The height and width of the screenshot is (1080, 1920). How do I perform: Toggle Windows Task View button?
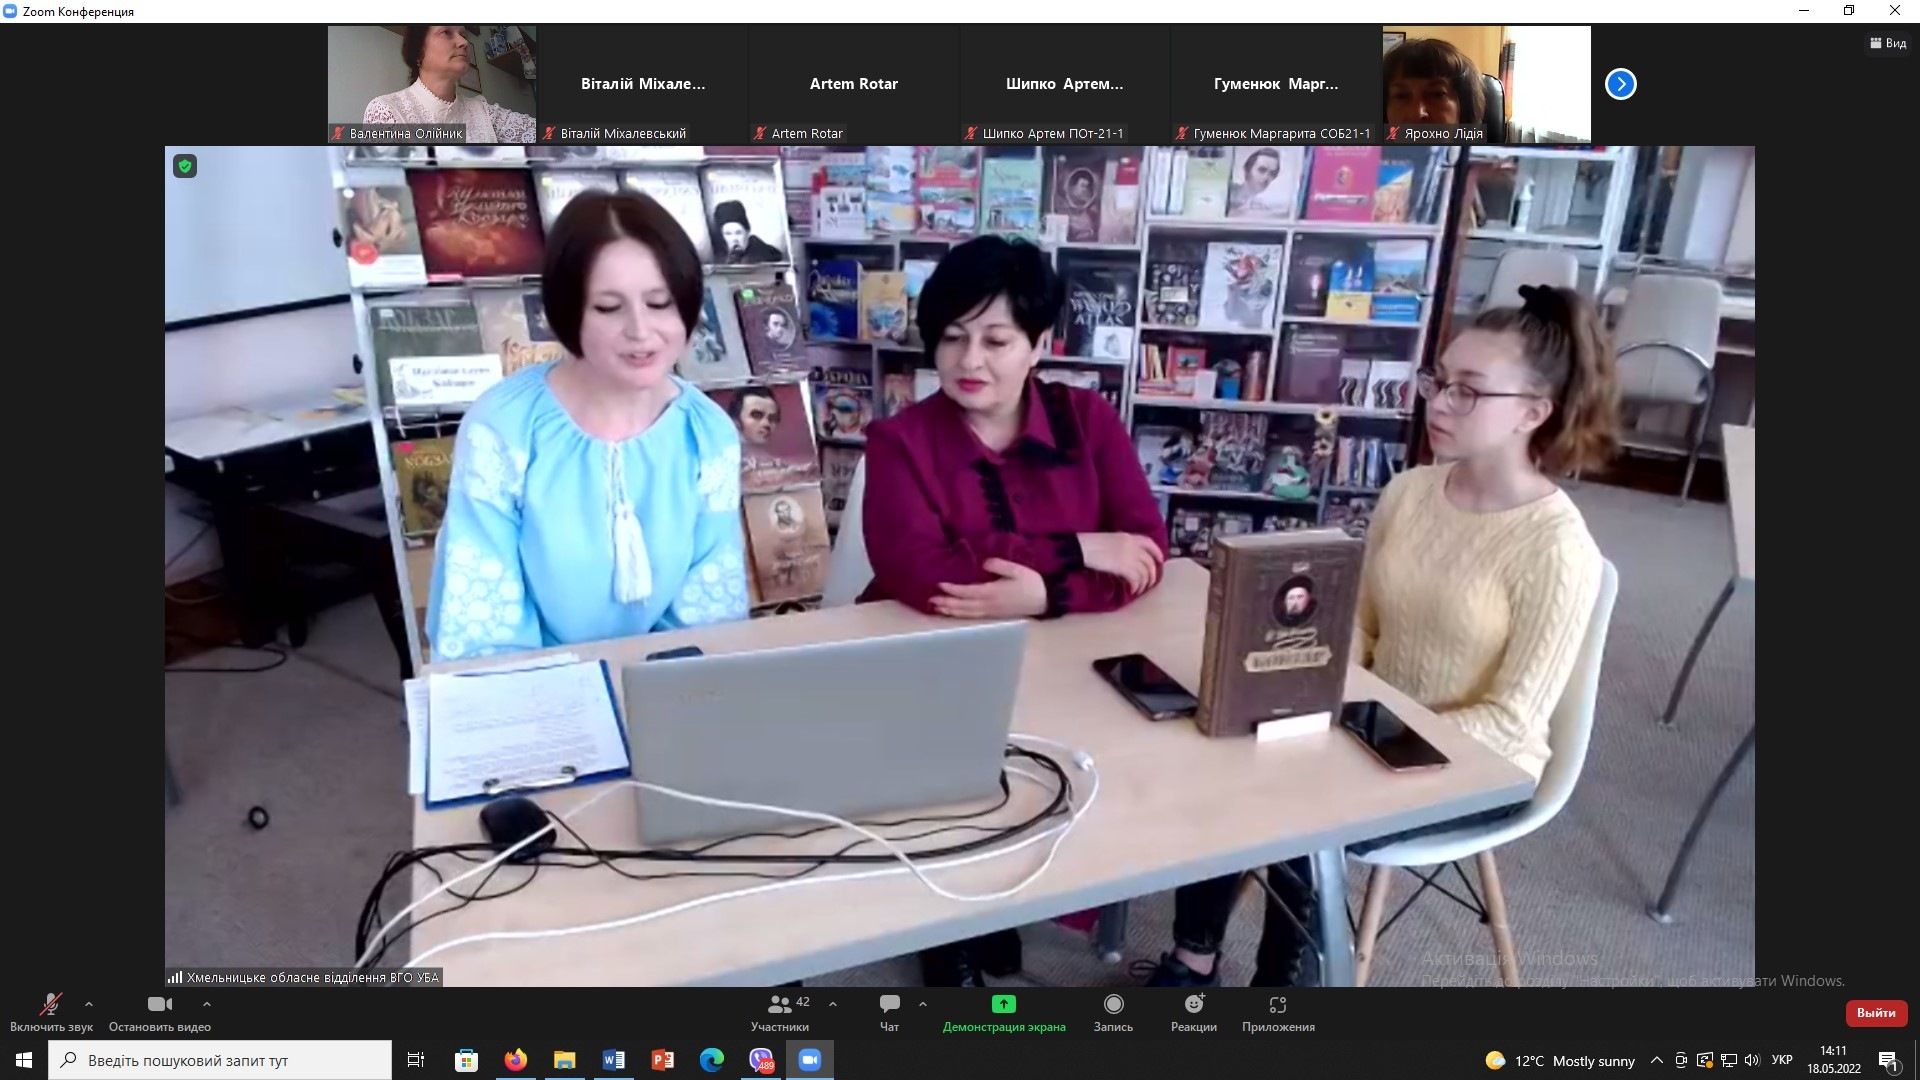tap(416, 1060)
